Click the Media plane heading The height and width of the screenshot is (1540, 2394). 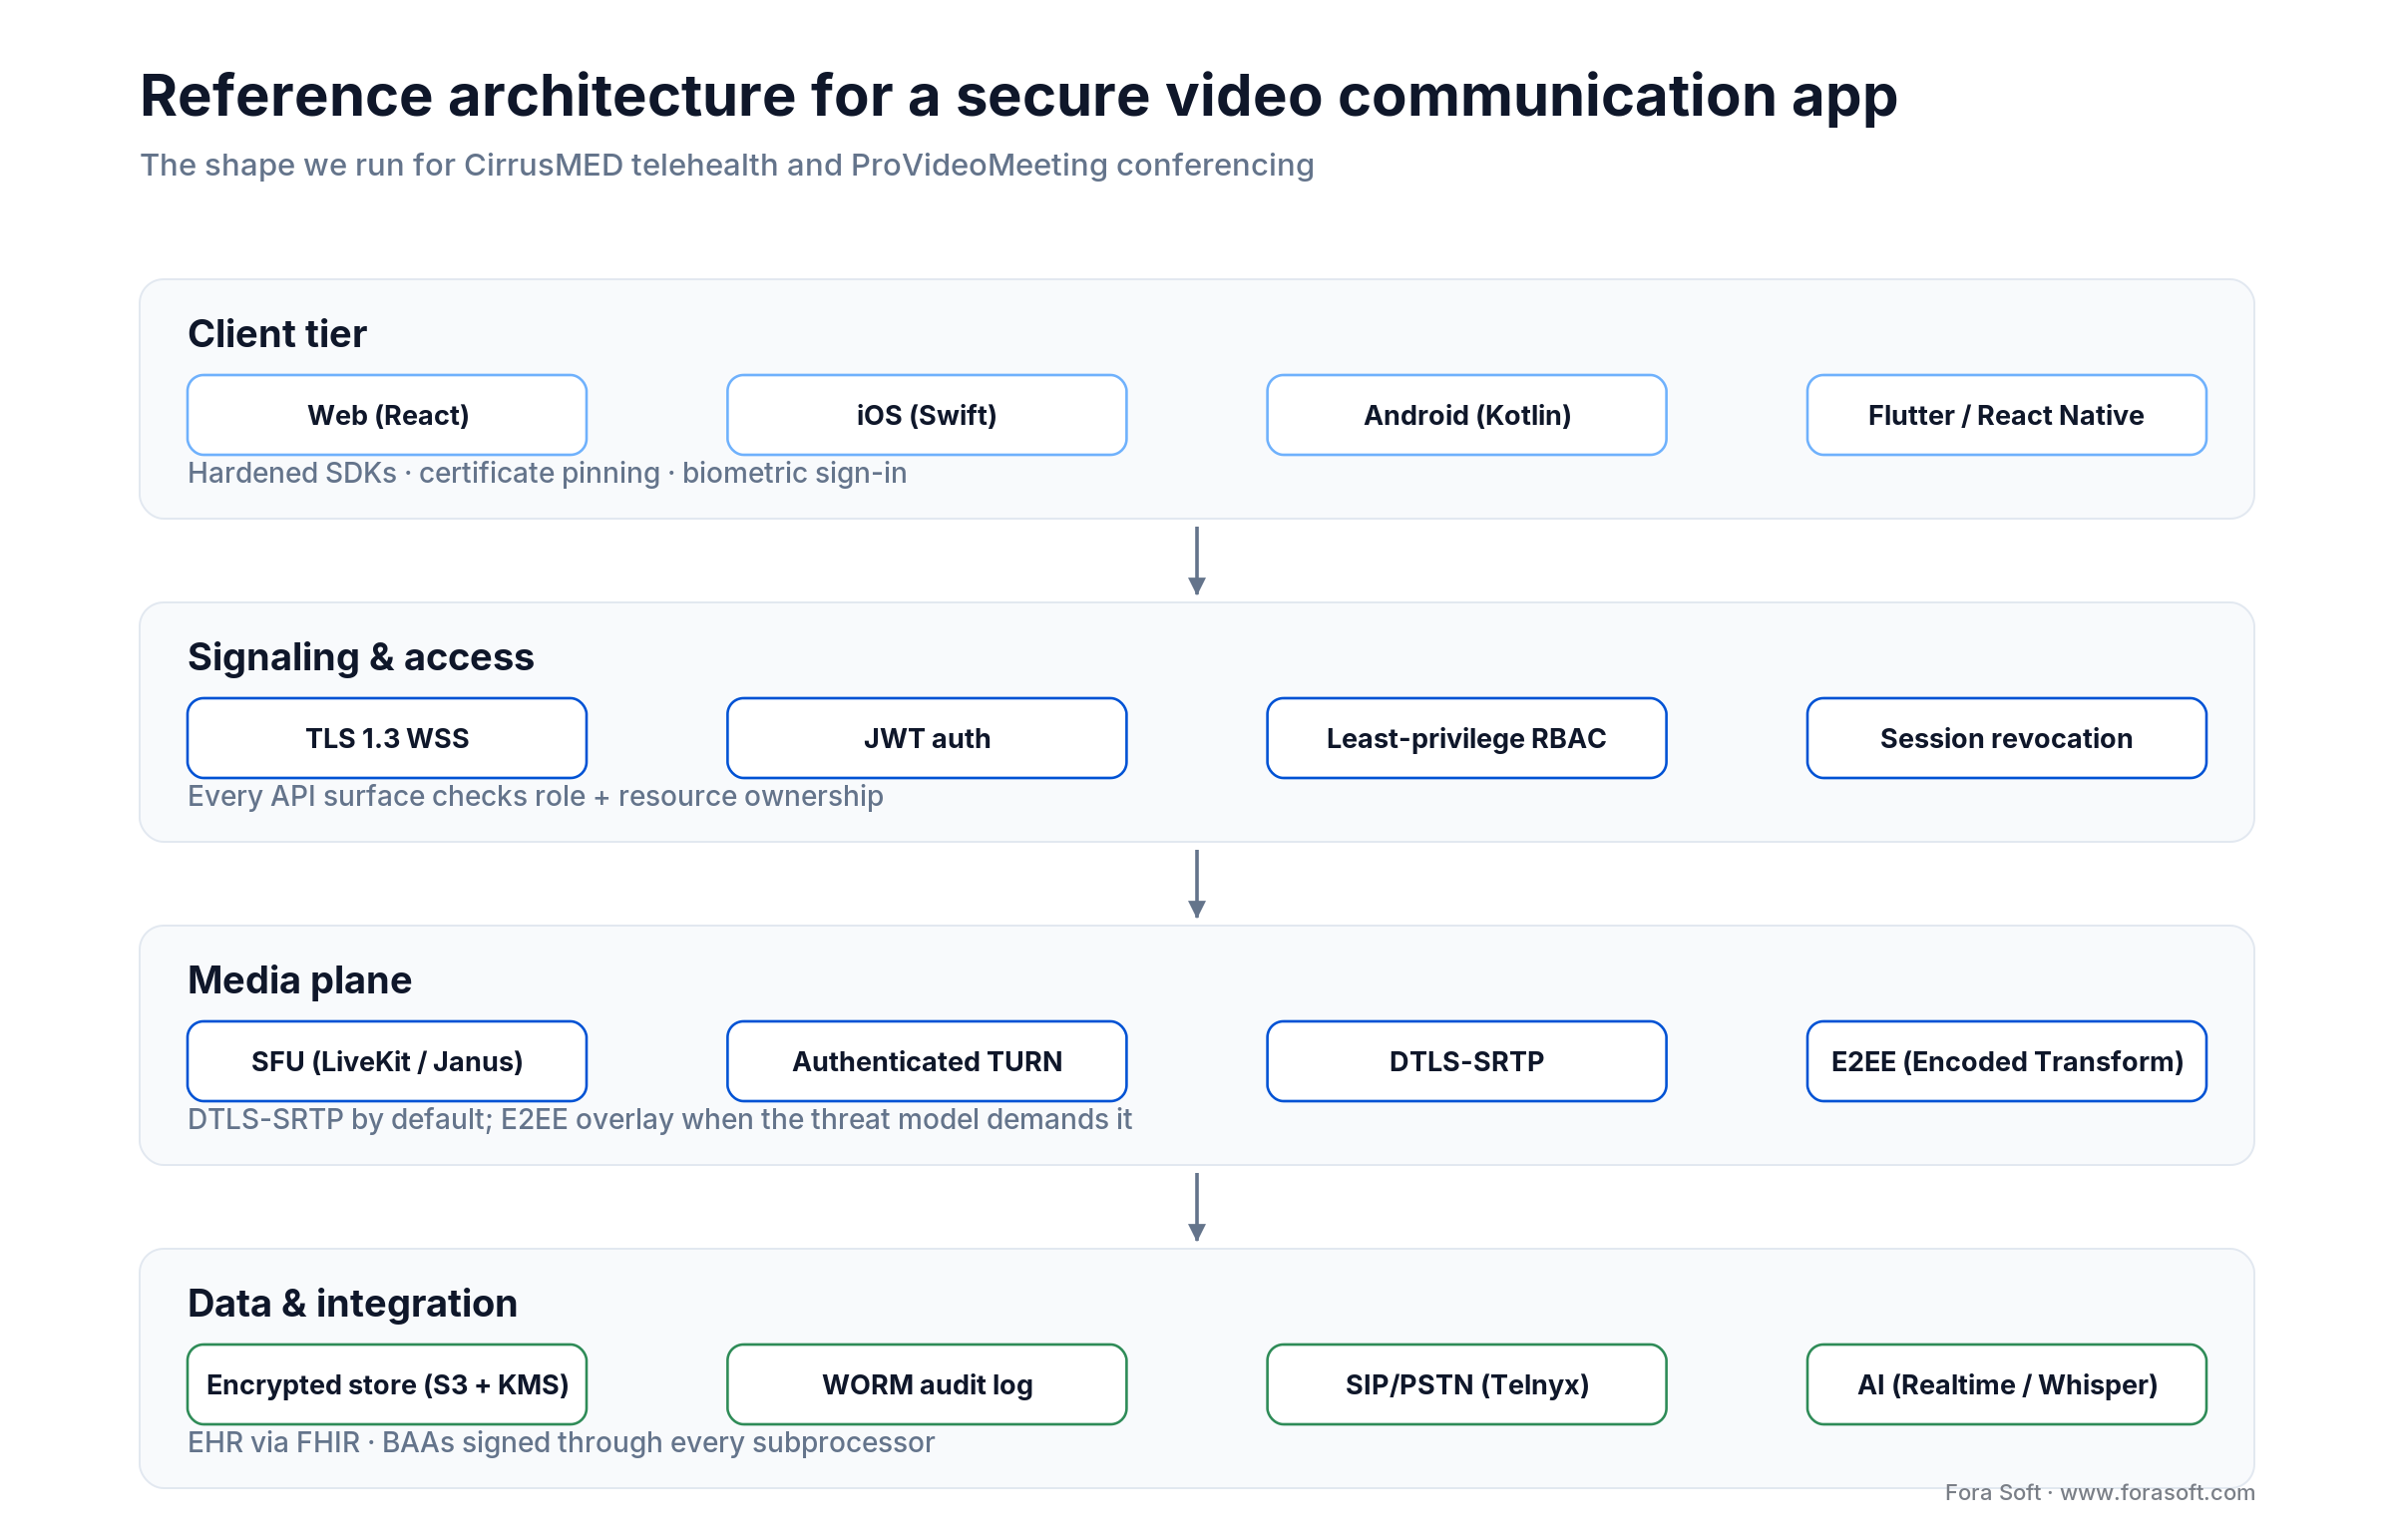[x=299, y=980]
